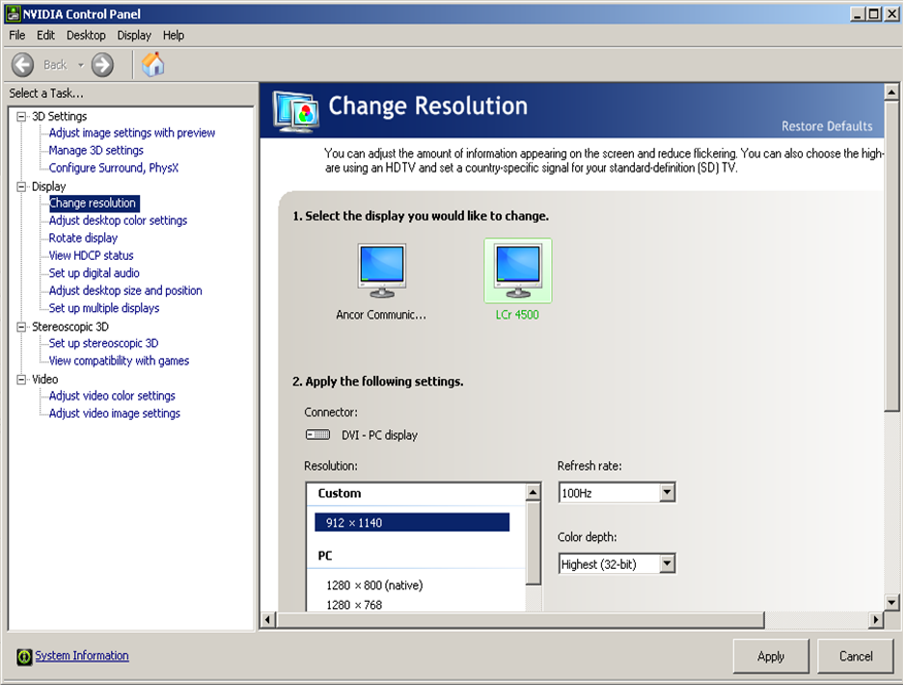The width and height of the screenshot is (903, 685).
Task: Go to the Home house icon
Action: point(153,64)
